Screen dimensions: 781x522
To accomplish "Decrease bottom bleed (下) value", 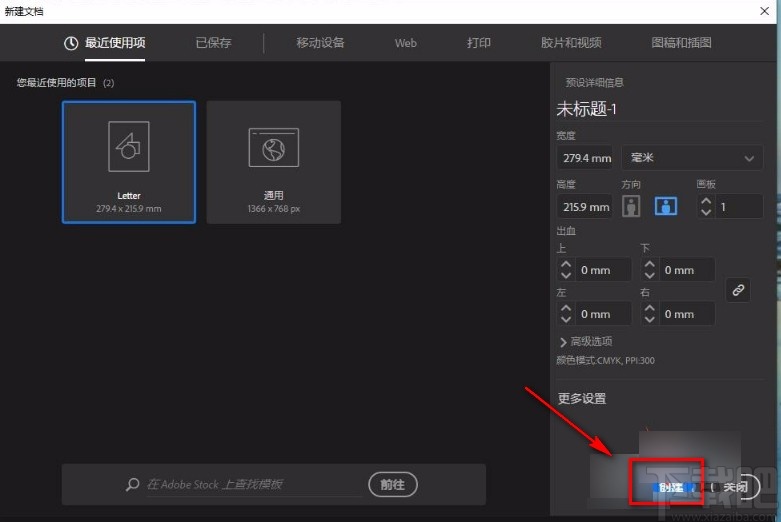I will pos(649,275).
